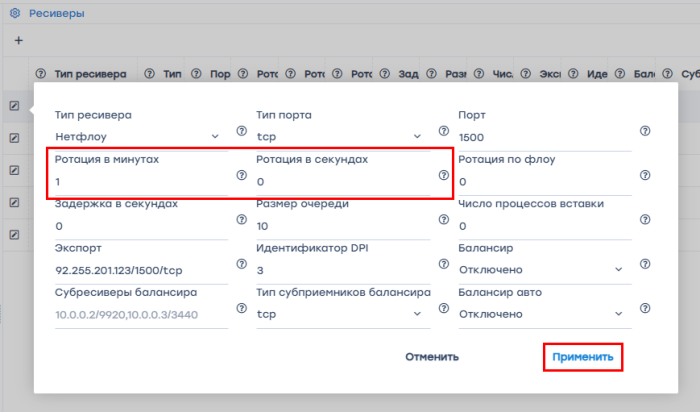Viewport: 700px width, 412px height.
Task: Show help for the Порт field
Action: pos(645,131)
